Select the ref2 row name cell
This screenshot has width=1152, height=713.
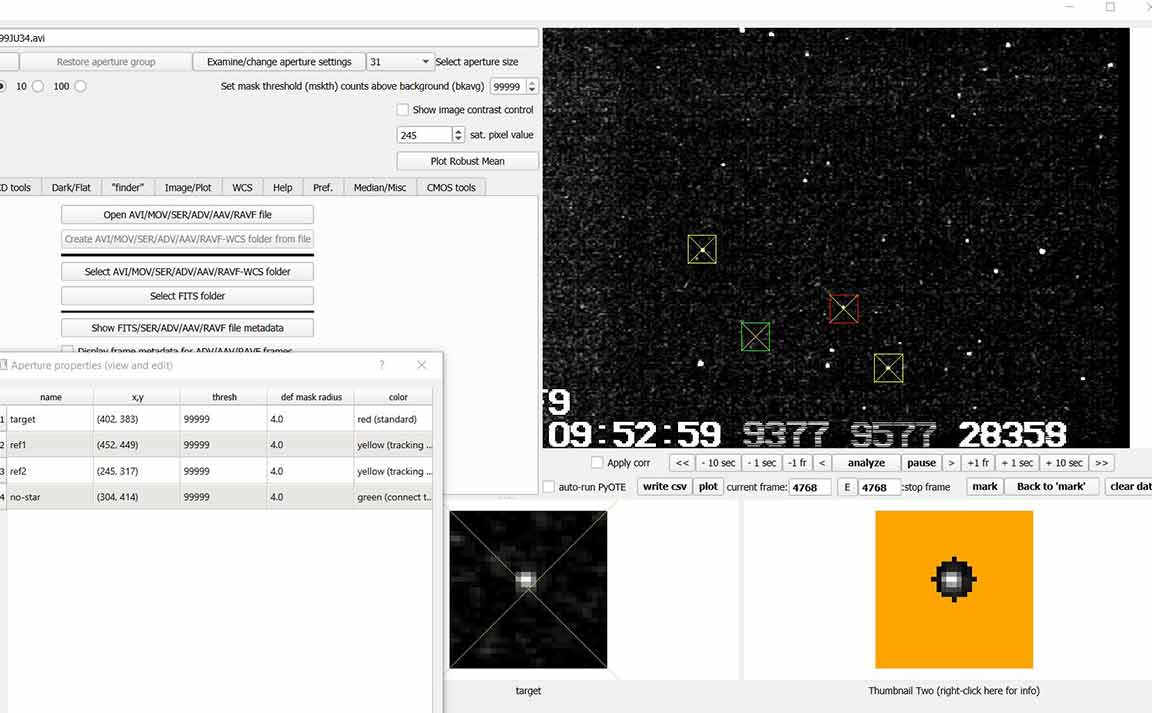(x=51, y=471)
